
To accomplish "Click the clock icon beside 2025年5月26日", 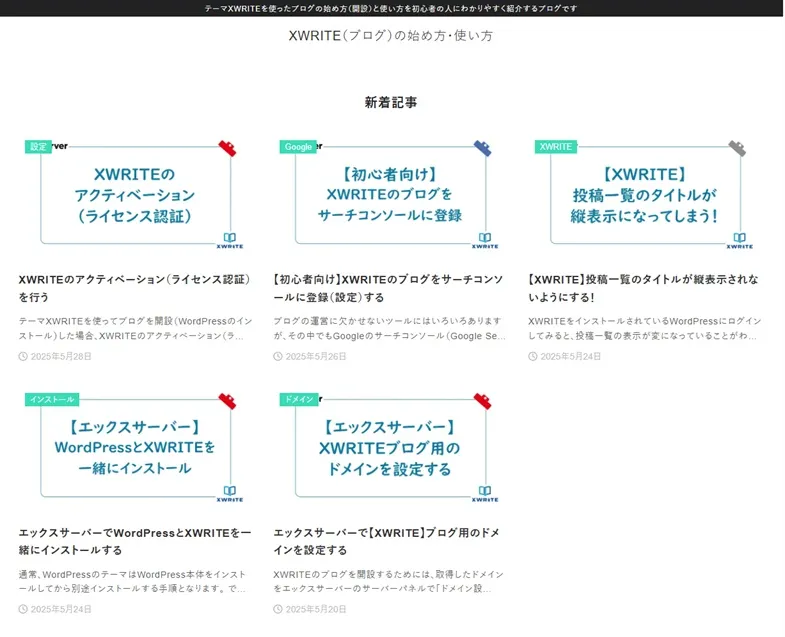I will point(278,357).
